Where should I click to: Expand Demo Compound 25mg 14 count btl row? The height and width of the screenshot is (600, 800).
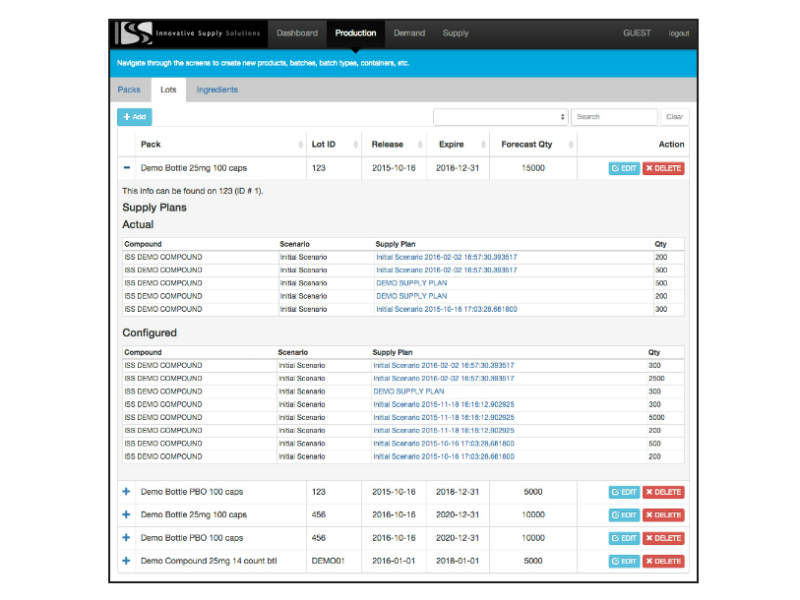126,561
